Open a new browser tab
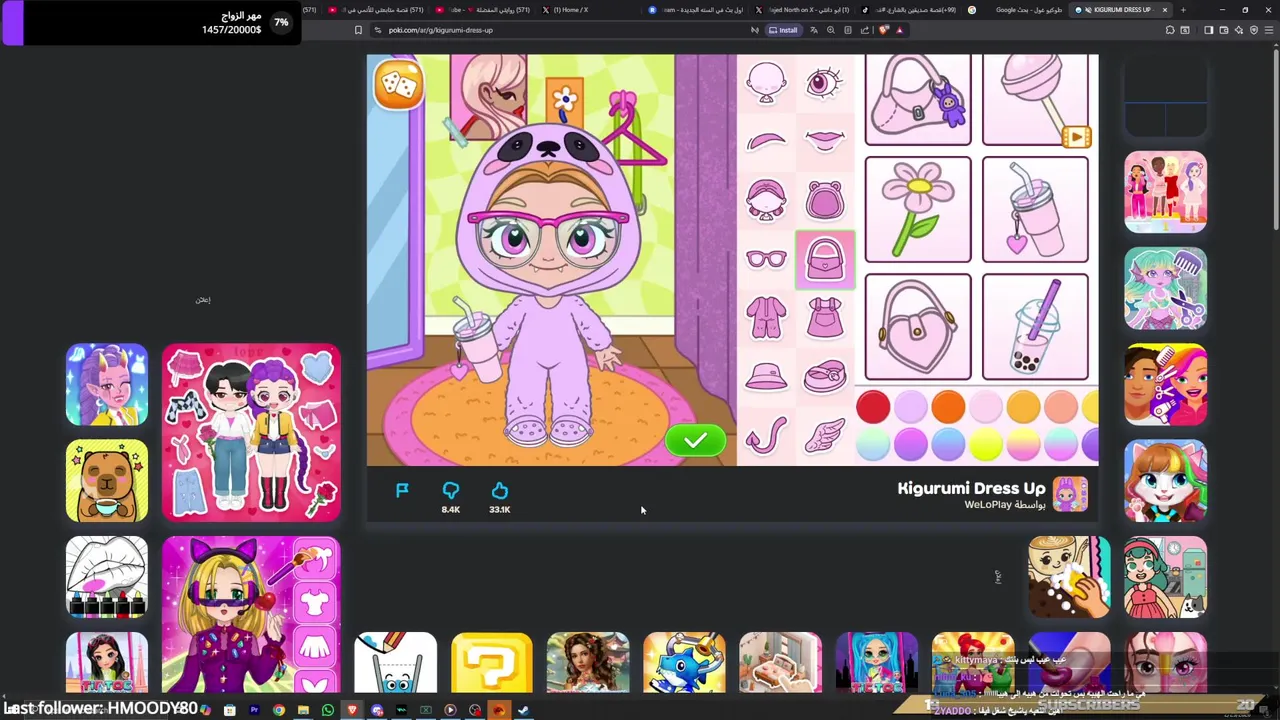Screen dimensions: 1280x720 pyautogui.click(x=1183, y=10)
